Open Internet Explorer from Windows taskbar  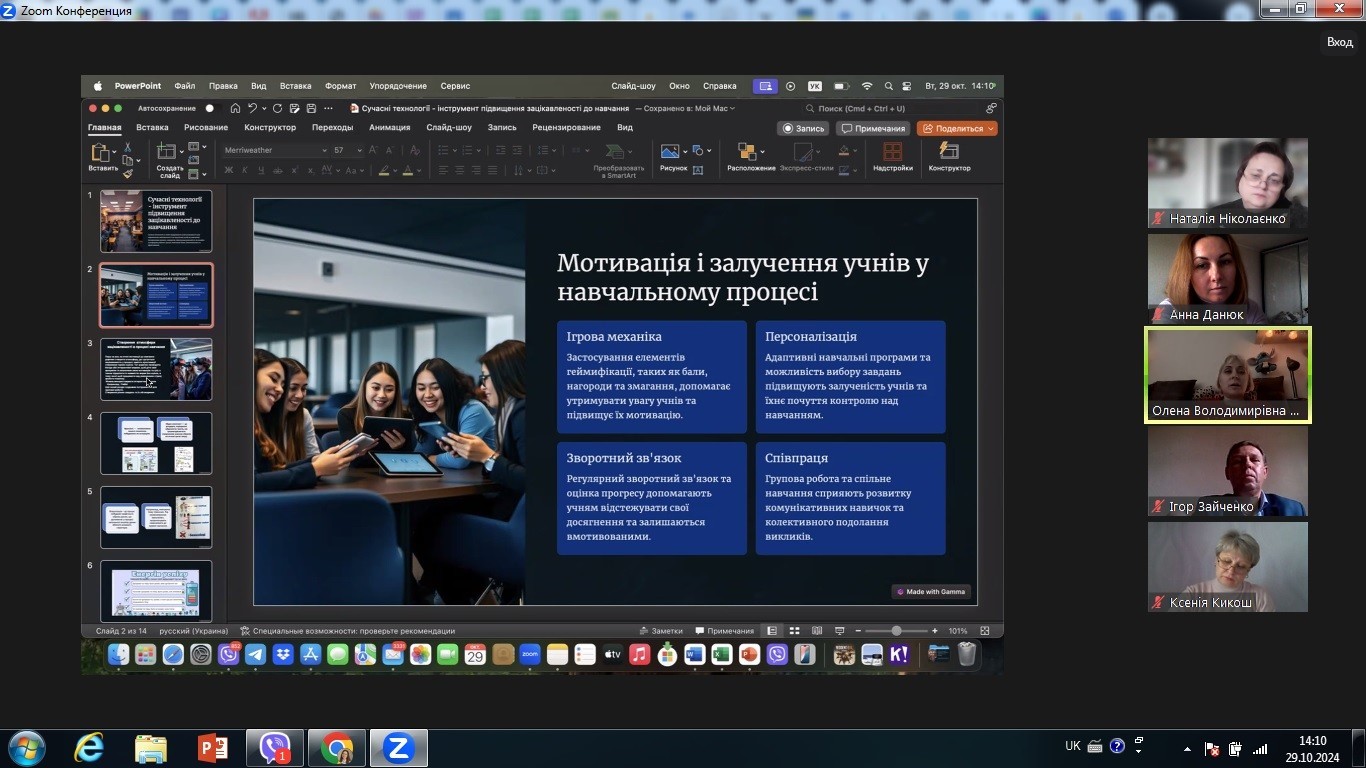tap(89, 748)
